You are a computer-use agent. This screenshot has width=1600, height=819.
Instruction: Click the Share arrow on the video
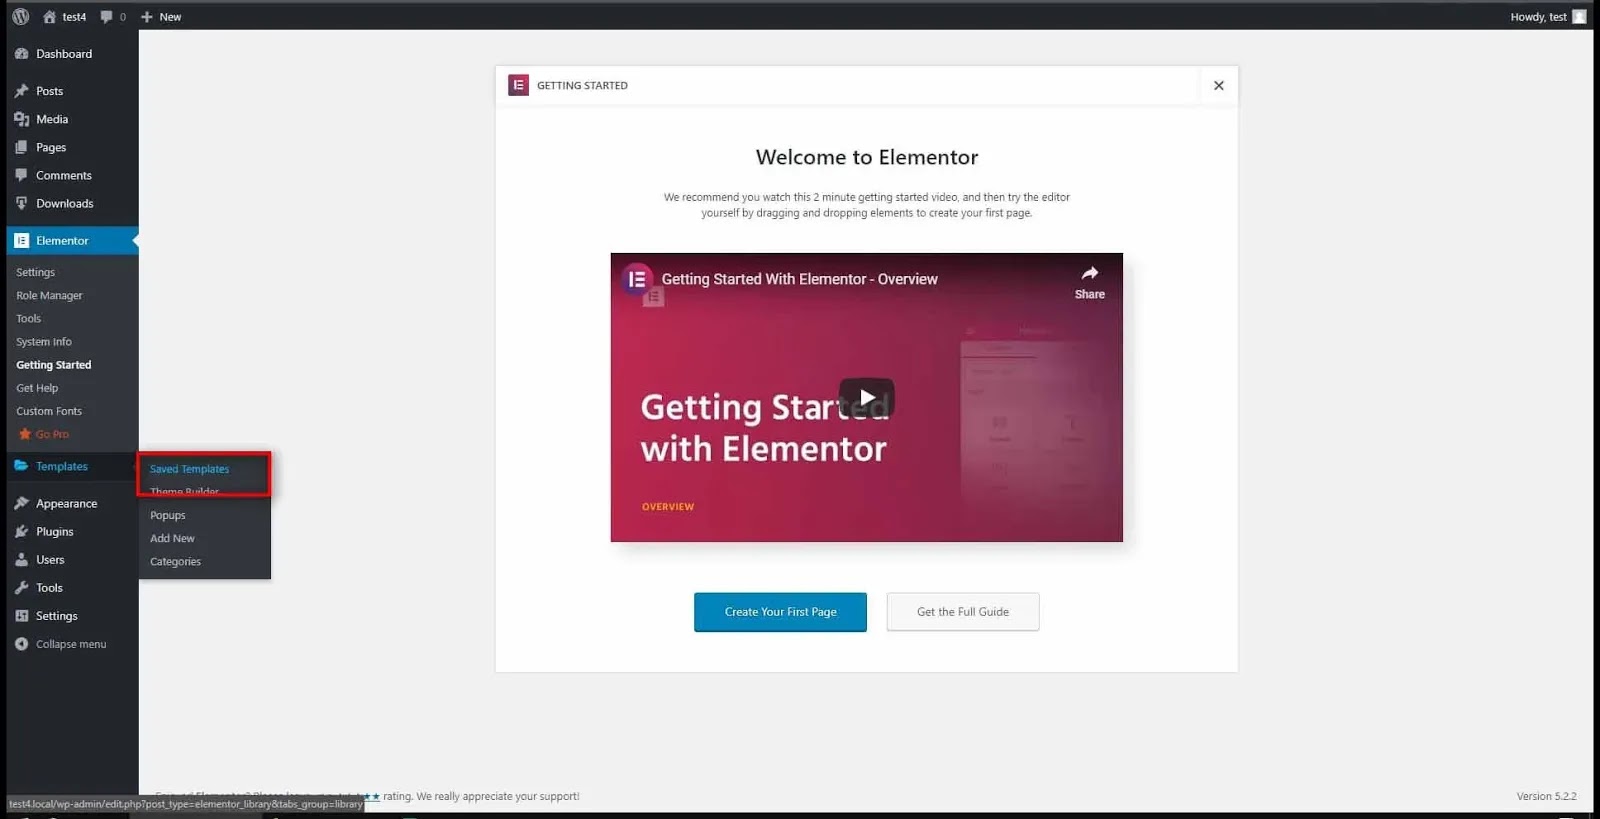[1090, 273]
